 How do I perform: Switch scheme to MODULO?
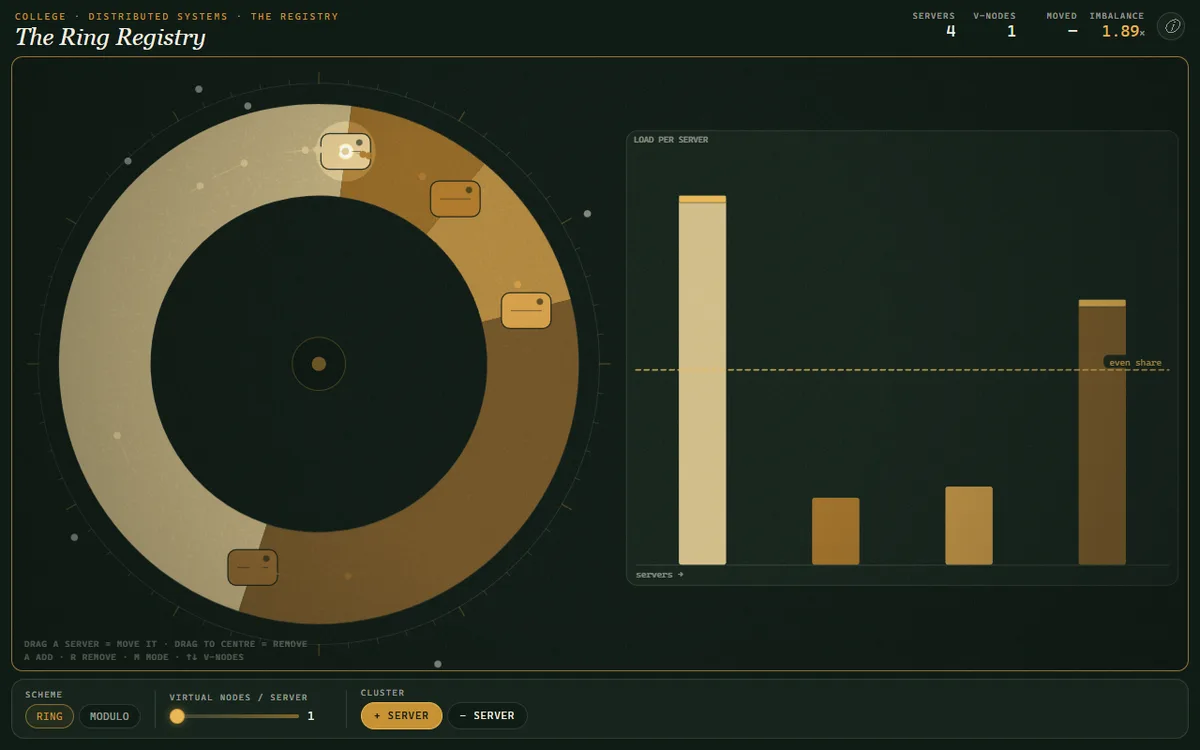click(110, 716)
